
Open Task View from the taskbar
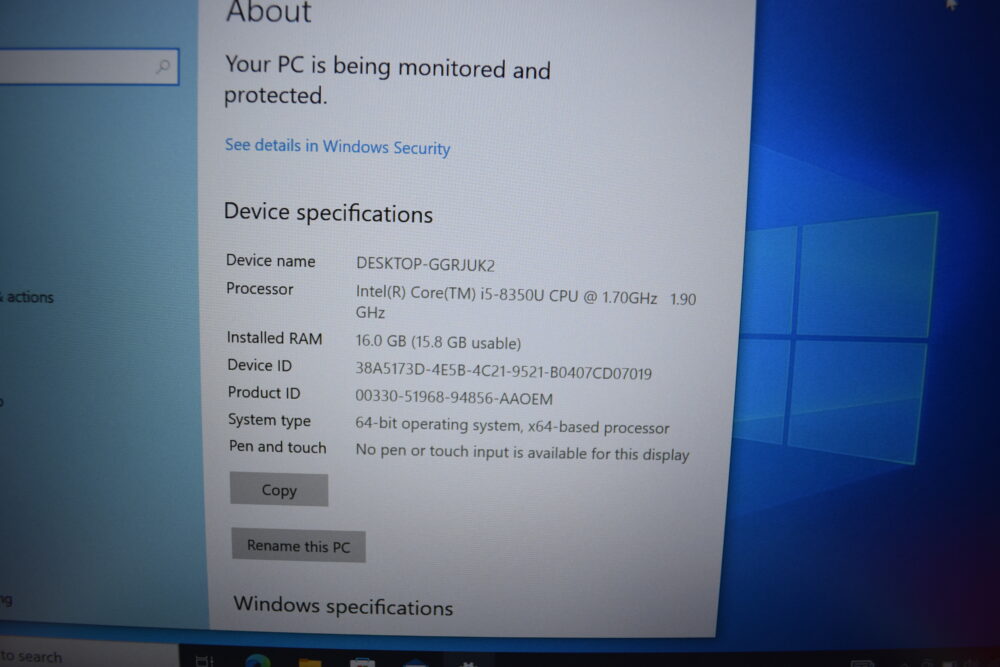click(204, 661)
